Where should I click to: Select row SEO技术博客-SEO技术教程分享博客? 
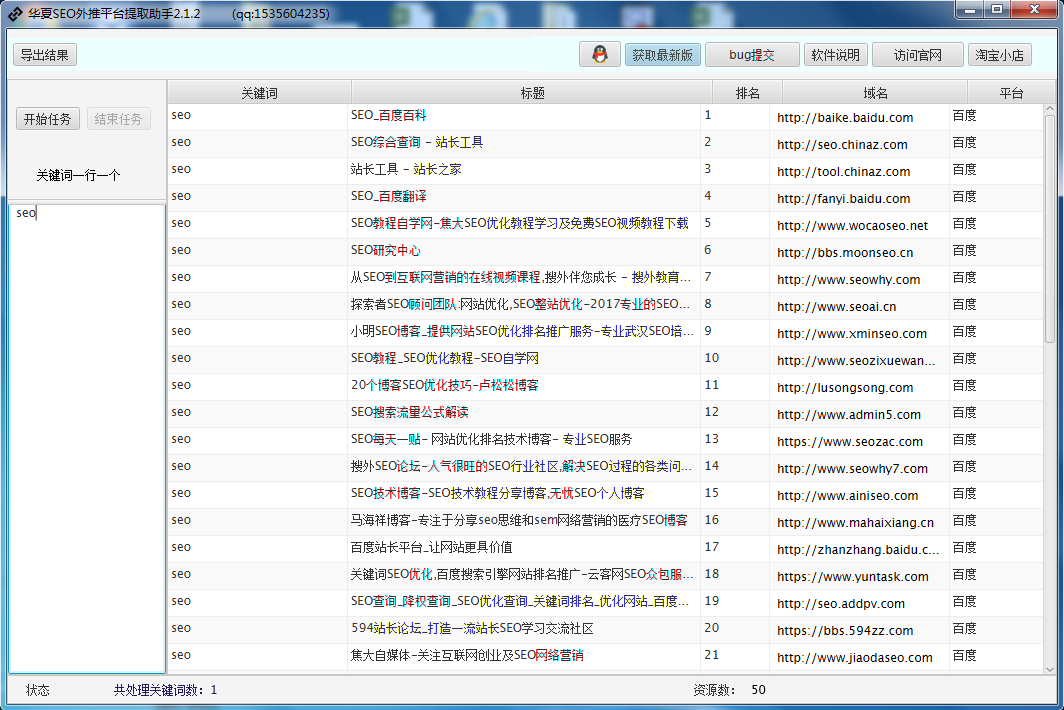coord(605,494)
